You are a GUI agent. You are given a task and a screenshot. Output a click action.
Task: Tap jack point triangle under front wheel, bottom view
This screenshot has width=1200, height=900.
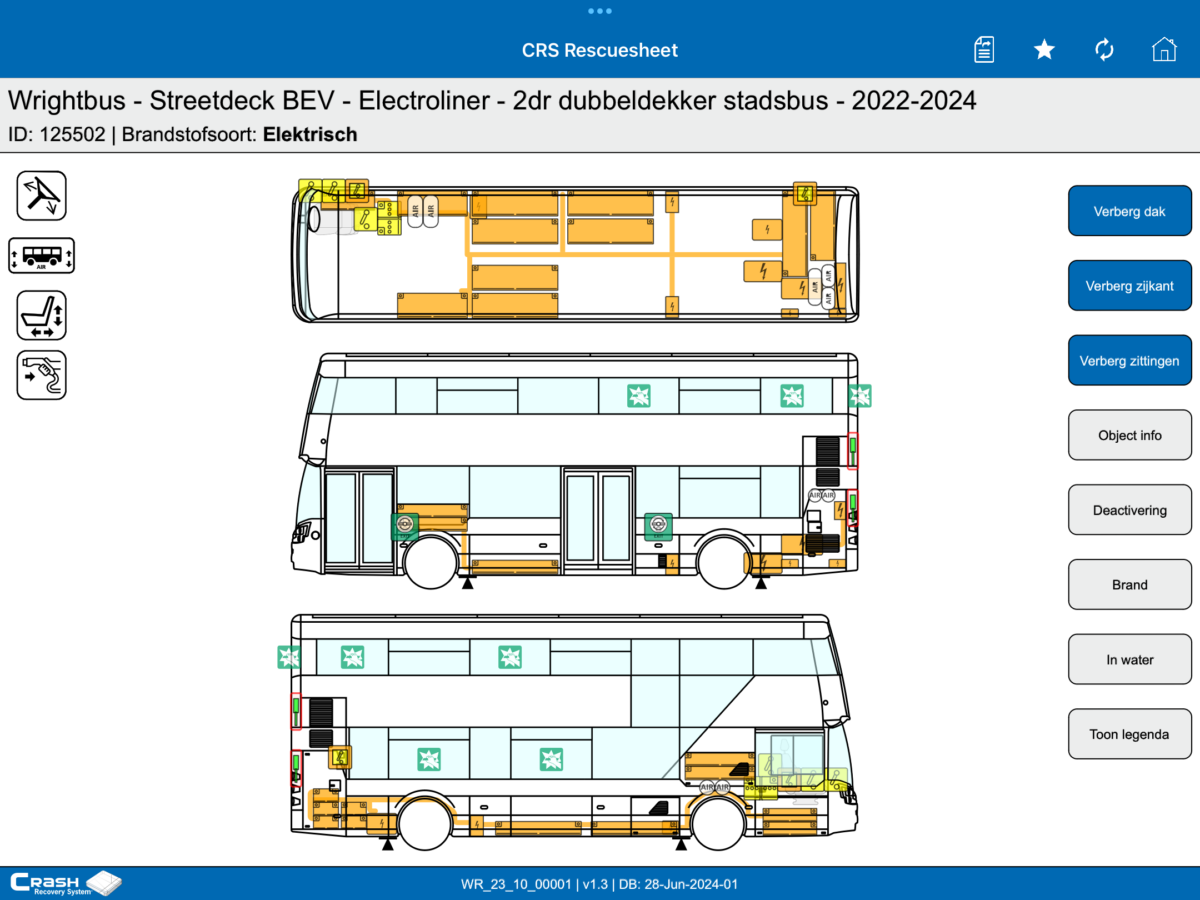click(x=681, y=845)
